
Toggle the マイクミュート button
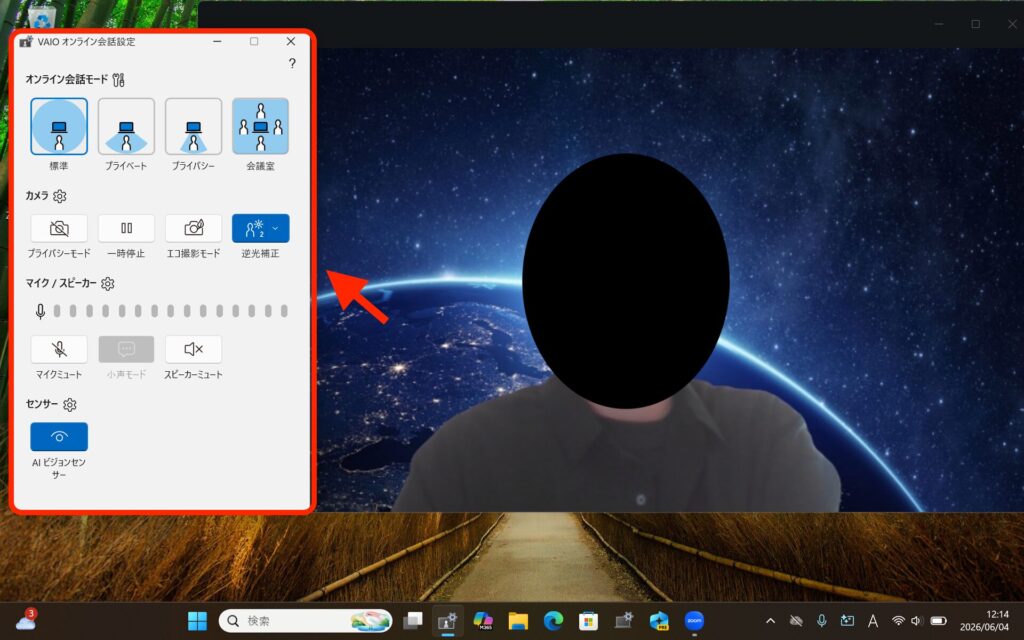59,349
